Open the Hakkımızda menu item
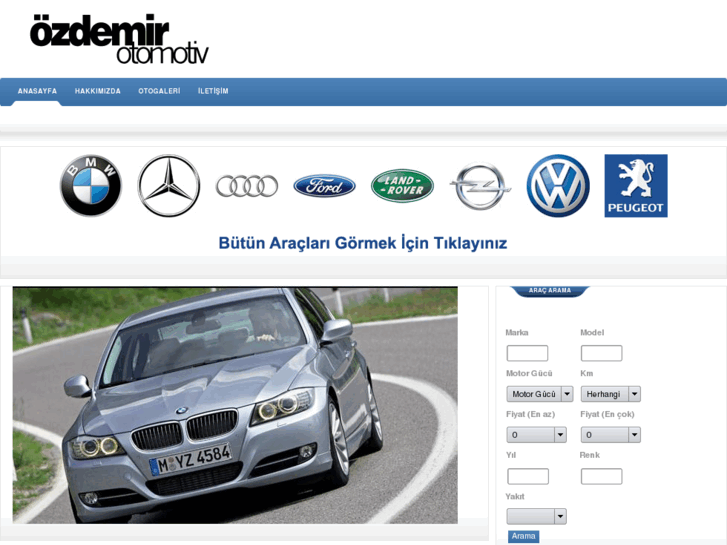Screen dimensions: 727x545 coord(98,91)
